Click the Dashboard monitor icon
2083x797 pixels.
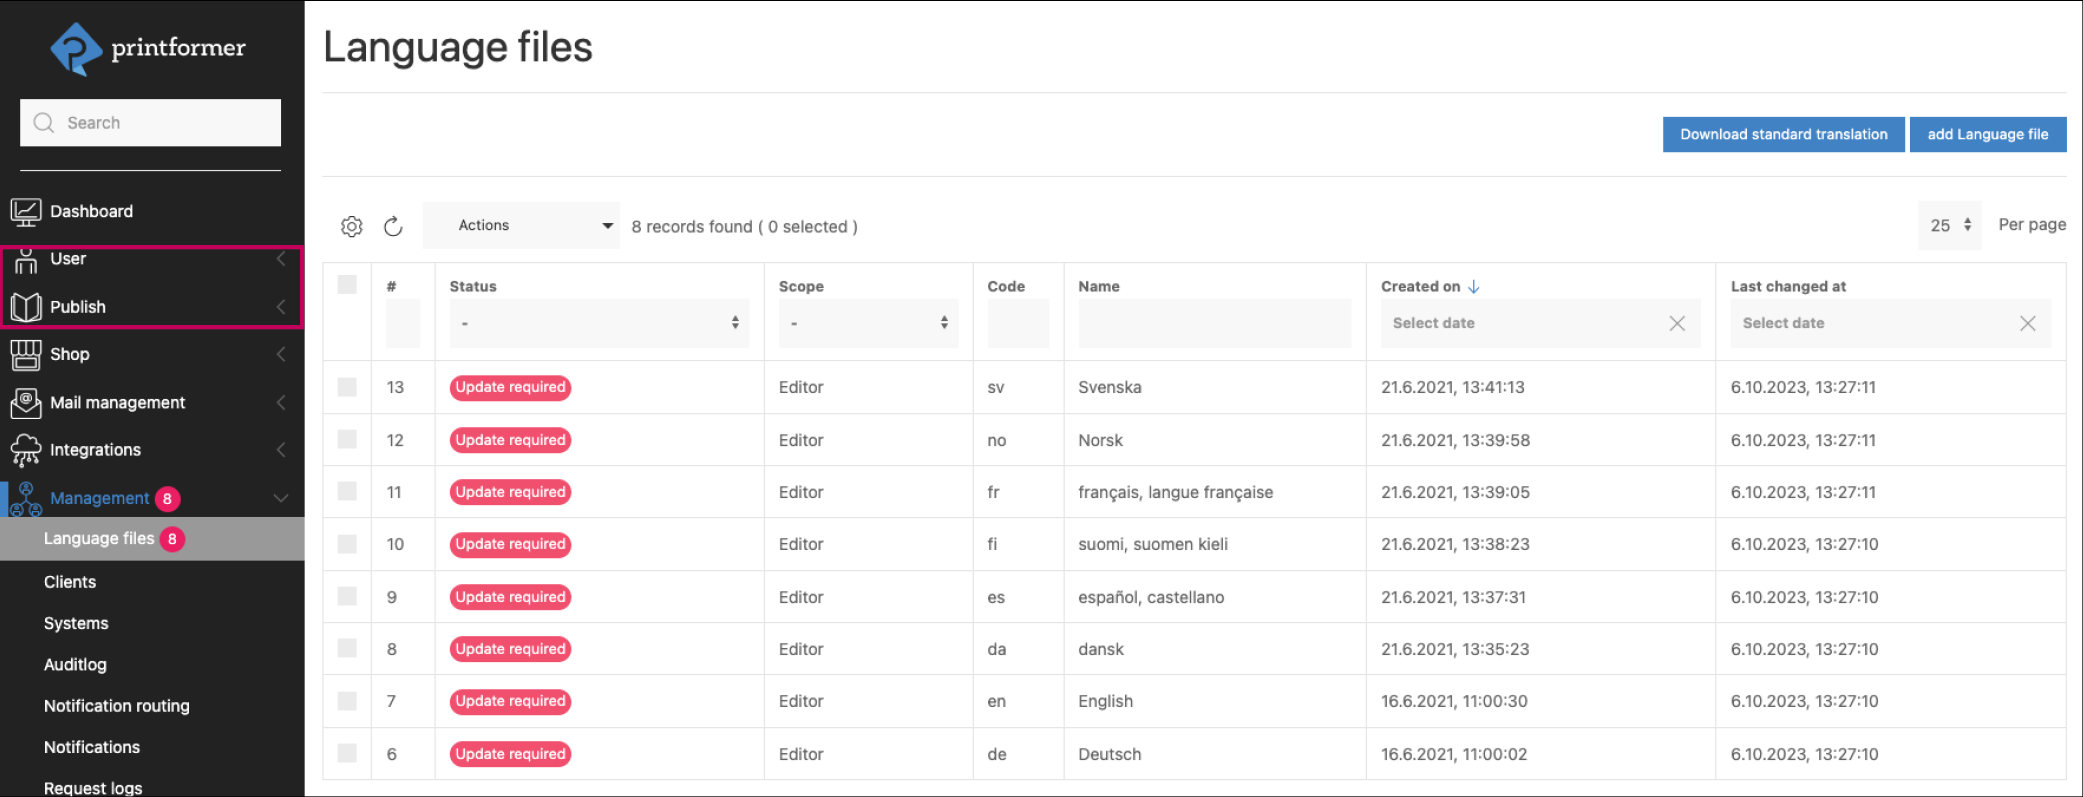coord(25,212)
